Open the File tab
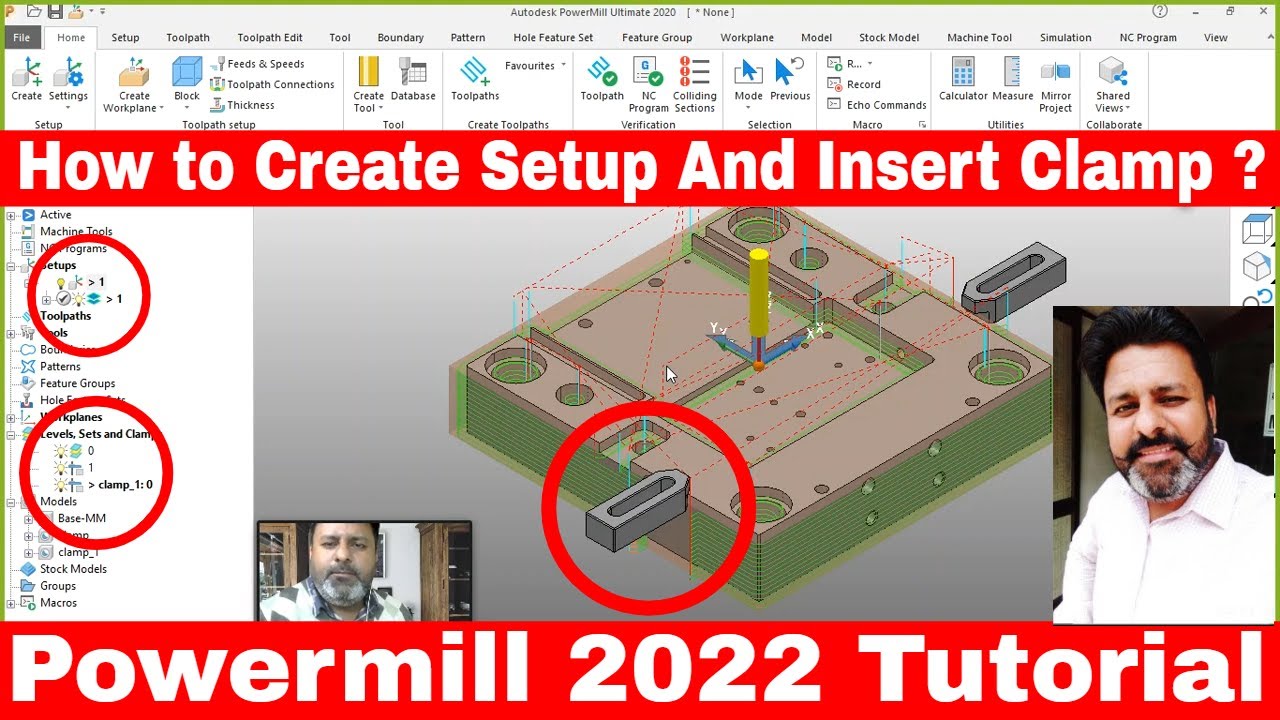 [21, 37]
